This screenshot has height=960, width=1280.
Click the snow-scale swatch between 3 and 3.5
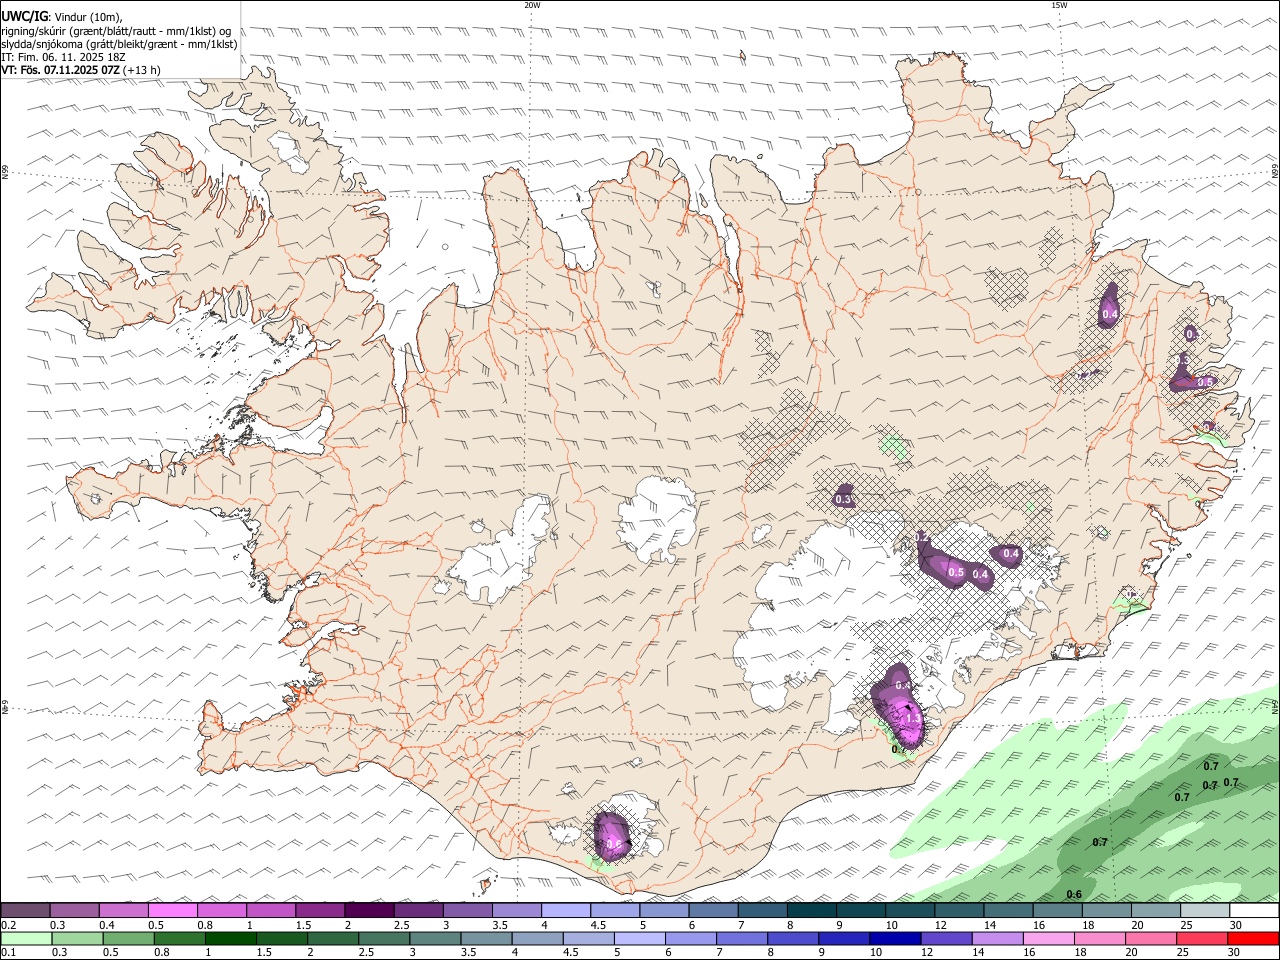tap(467, 911)
